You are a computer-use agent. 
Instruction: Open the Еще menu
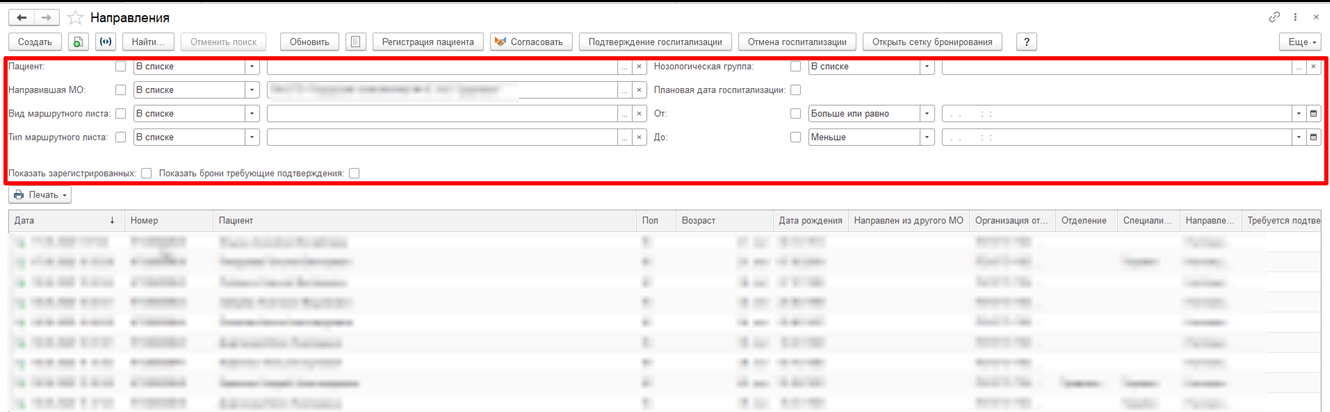click(1300, 42)
